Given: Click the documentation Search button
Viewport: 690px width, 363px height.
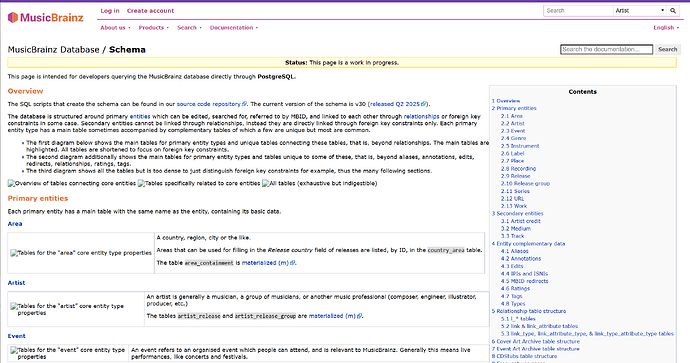Looking at the screenshot, I should coord(668,49).
